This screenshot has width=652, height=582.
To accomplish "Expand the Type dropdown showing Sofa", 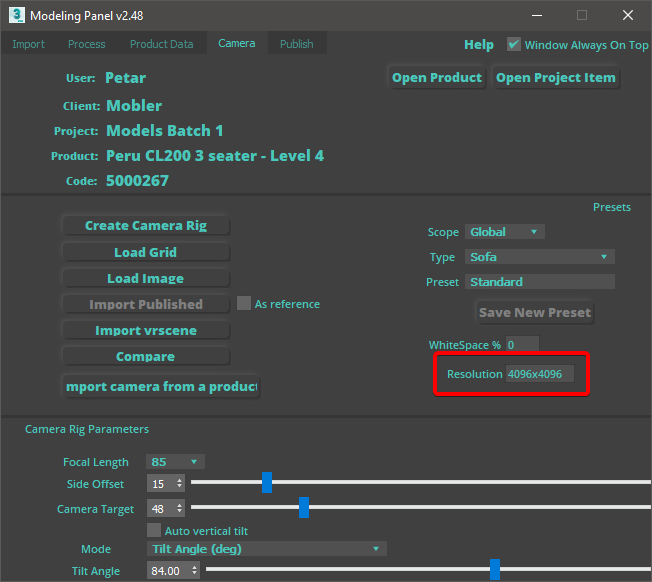I will point(539,257).
